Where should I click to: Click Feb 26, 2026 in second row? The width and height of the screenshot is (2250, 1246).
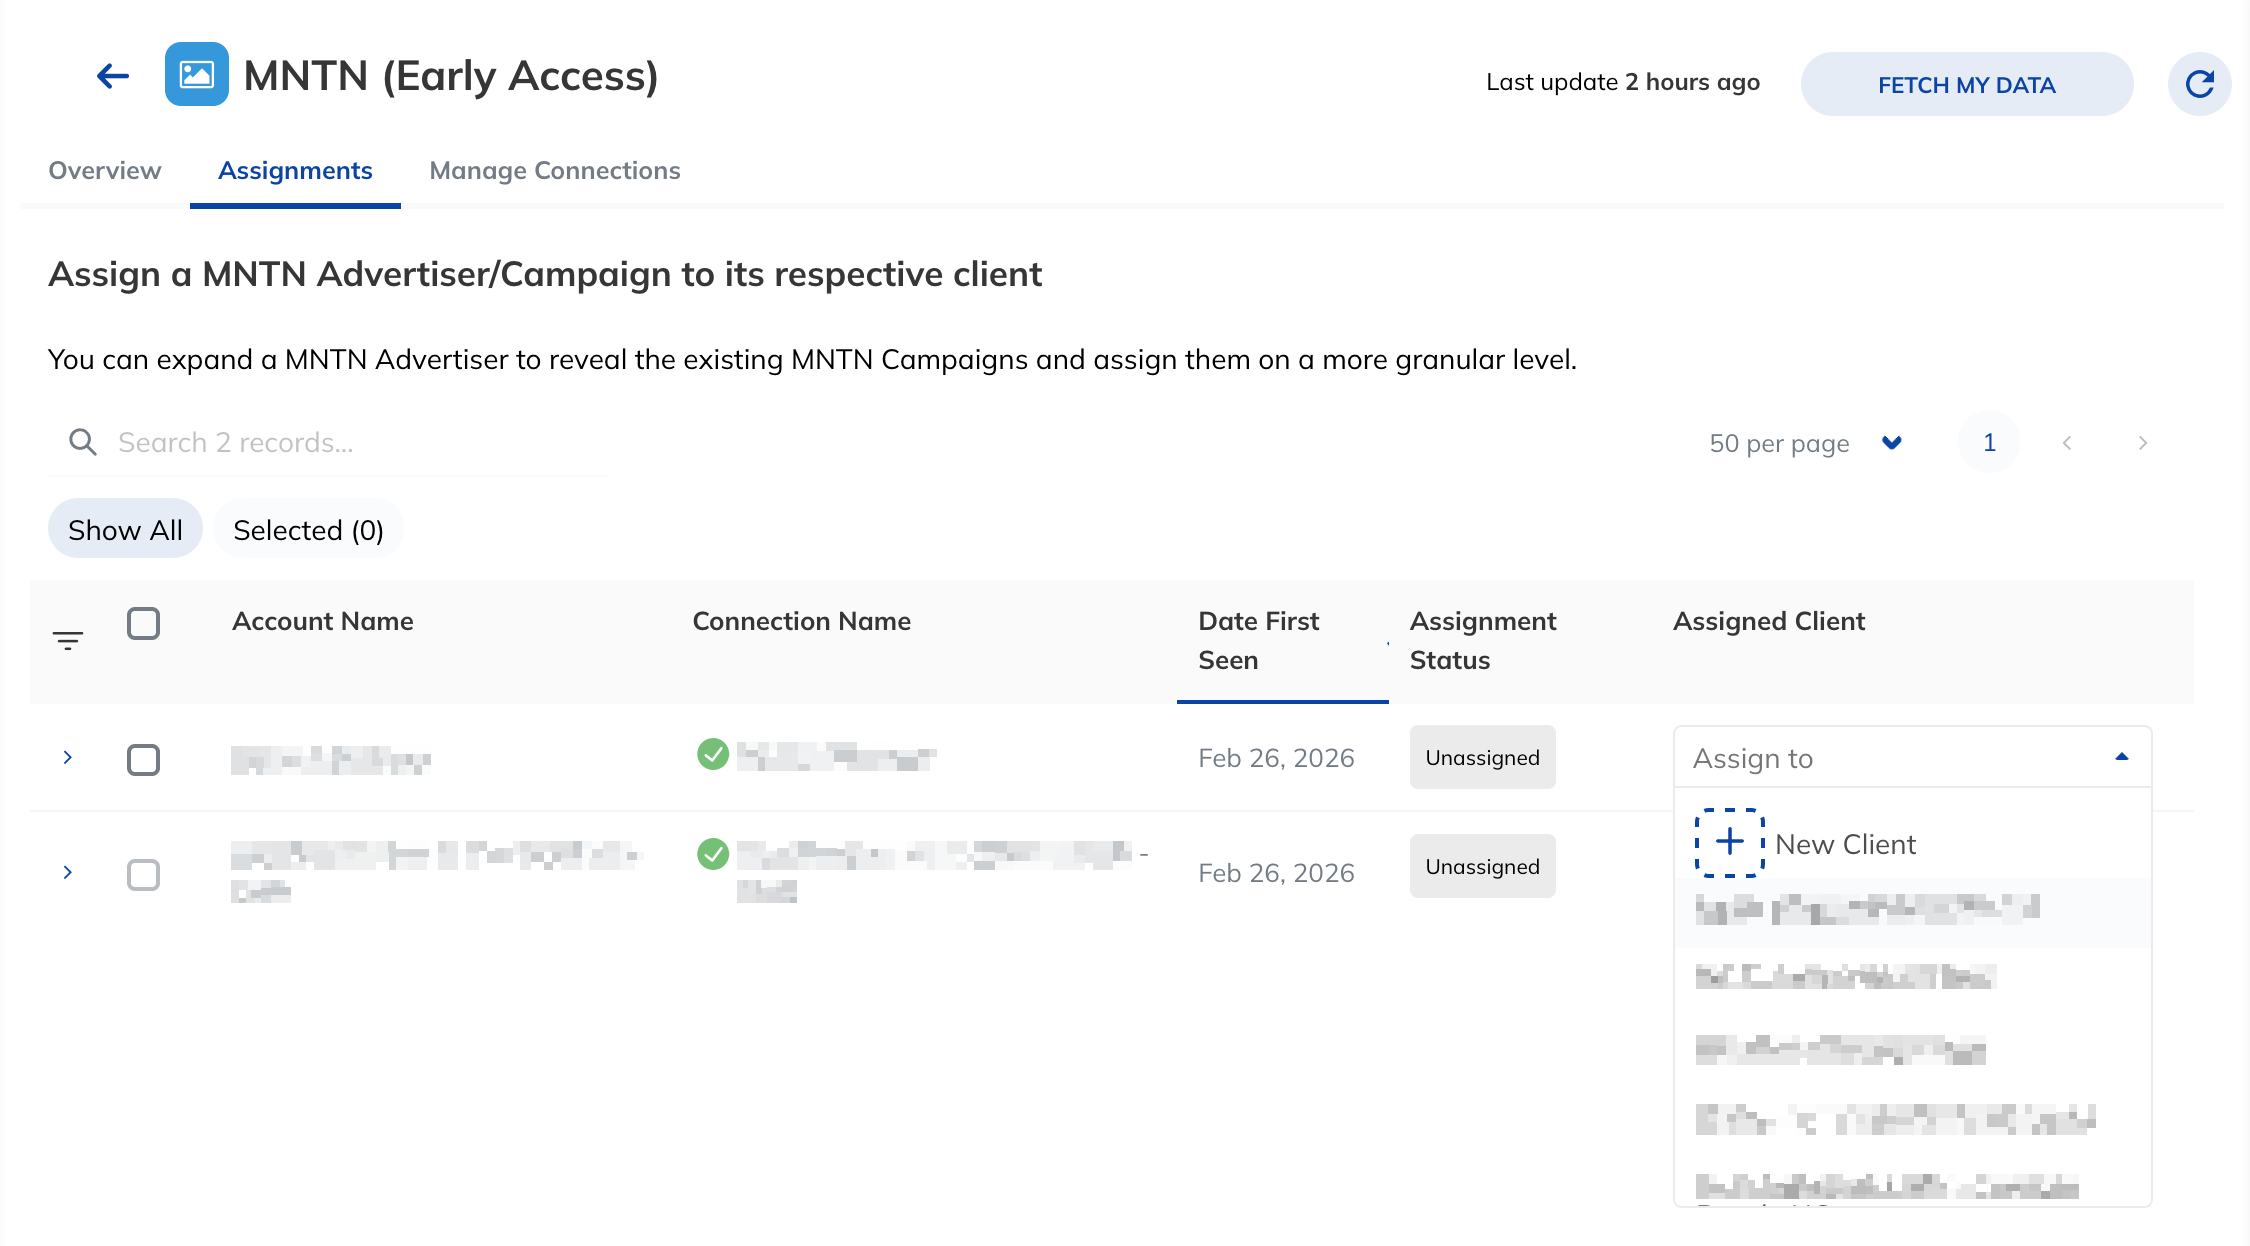point(1276,873)
